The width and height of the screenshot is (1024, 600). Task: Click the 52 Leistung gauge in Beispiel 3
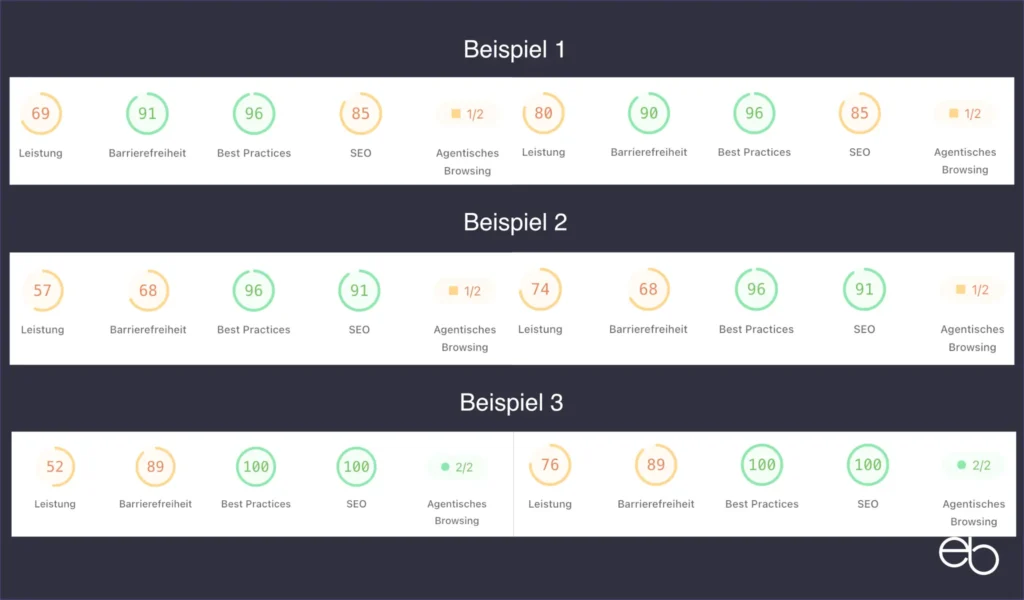(55, 466)
